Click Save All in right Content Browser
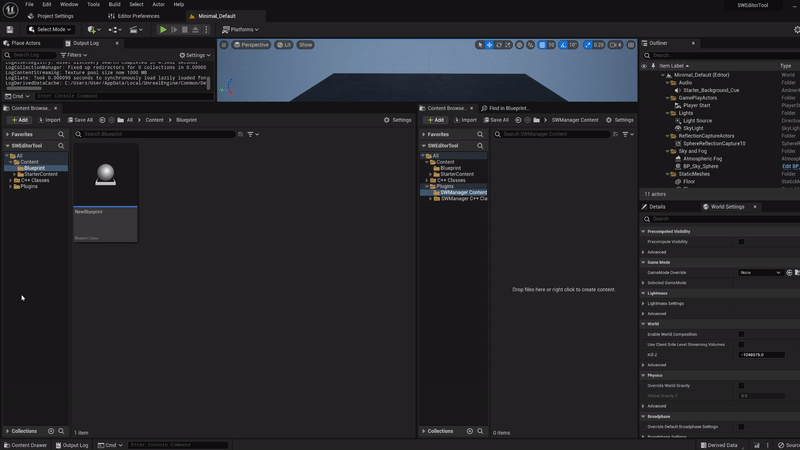800x450 pixels. (496, 120)
